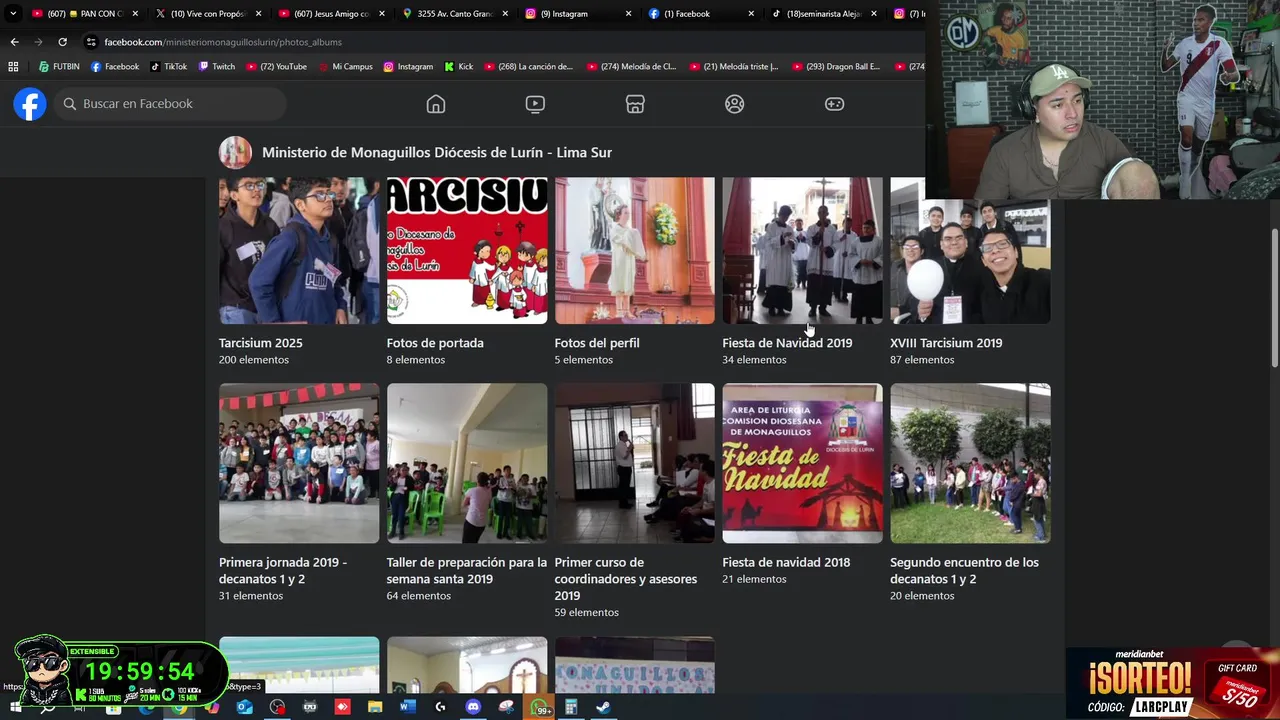Close the PAN CON C tab
Viewport: 1280px width, 720px height.
[135, 14]
